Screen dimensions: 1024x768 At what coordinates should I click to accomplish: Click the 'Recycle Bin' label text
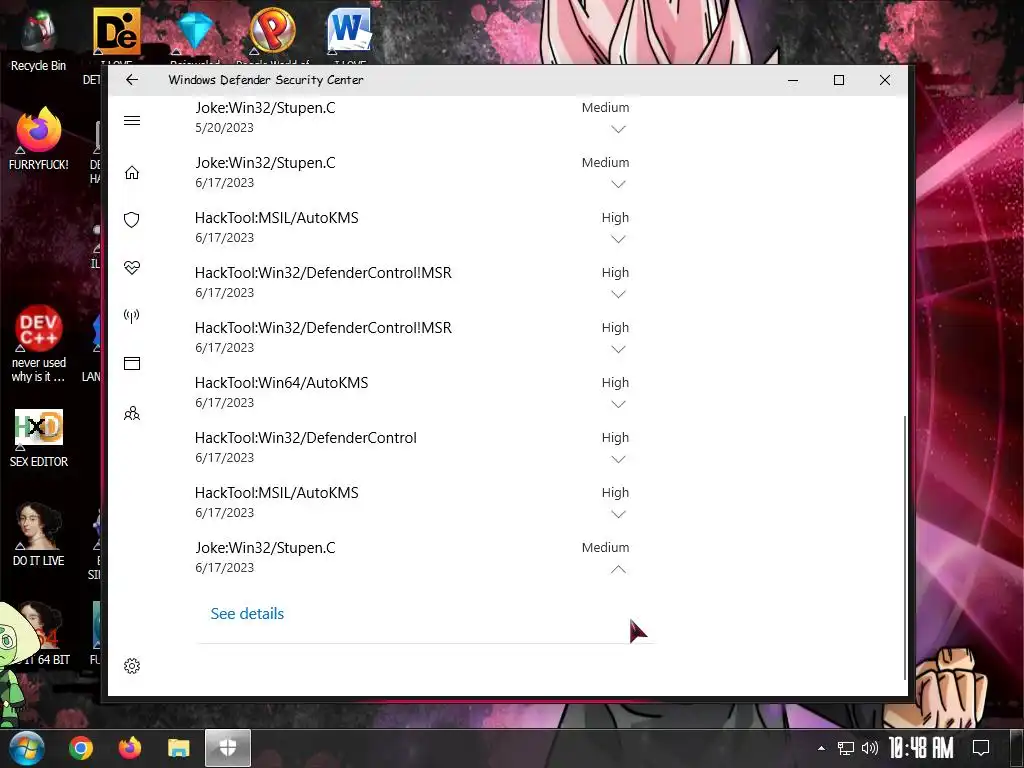pos(39,66)
